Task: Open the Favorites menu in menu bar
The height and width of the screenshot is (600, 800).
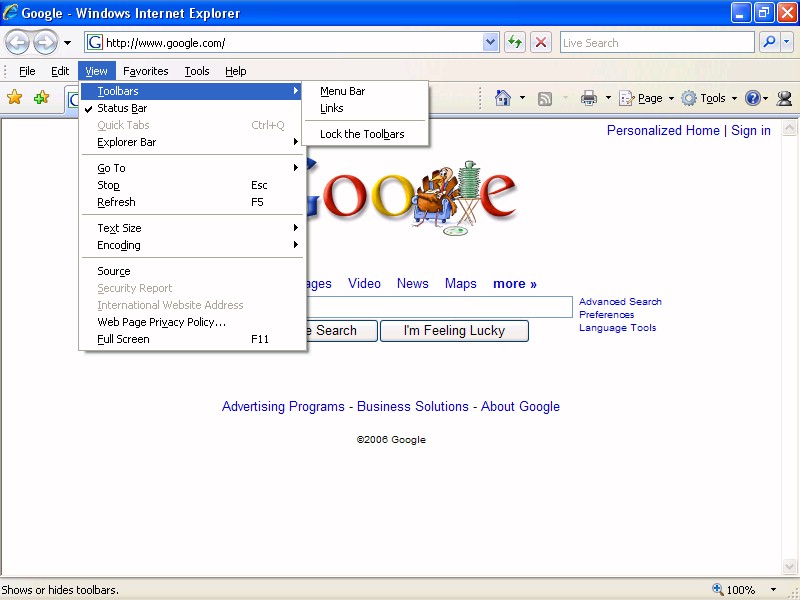Action: (146, 71)
